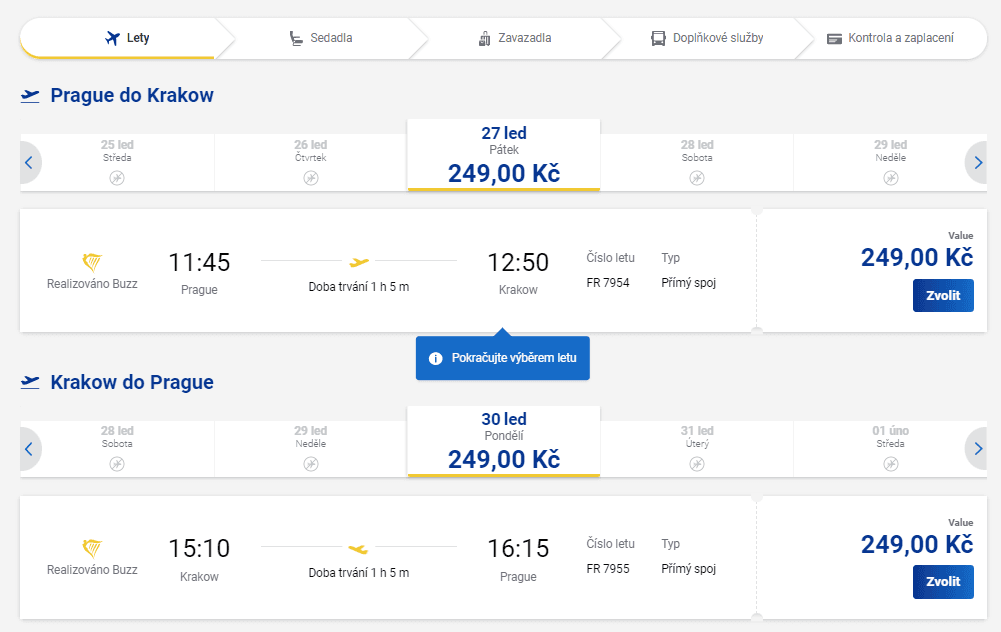Open Kontrola a zaplacení step
1001x632 pixels.
coord(891,38)
